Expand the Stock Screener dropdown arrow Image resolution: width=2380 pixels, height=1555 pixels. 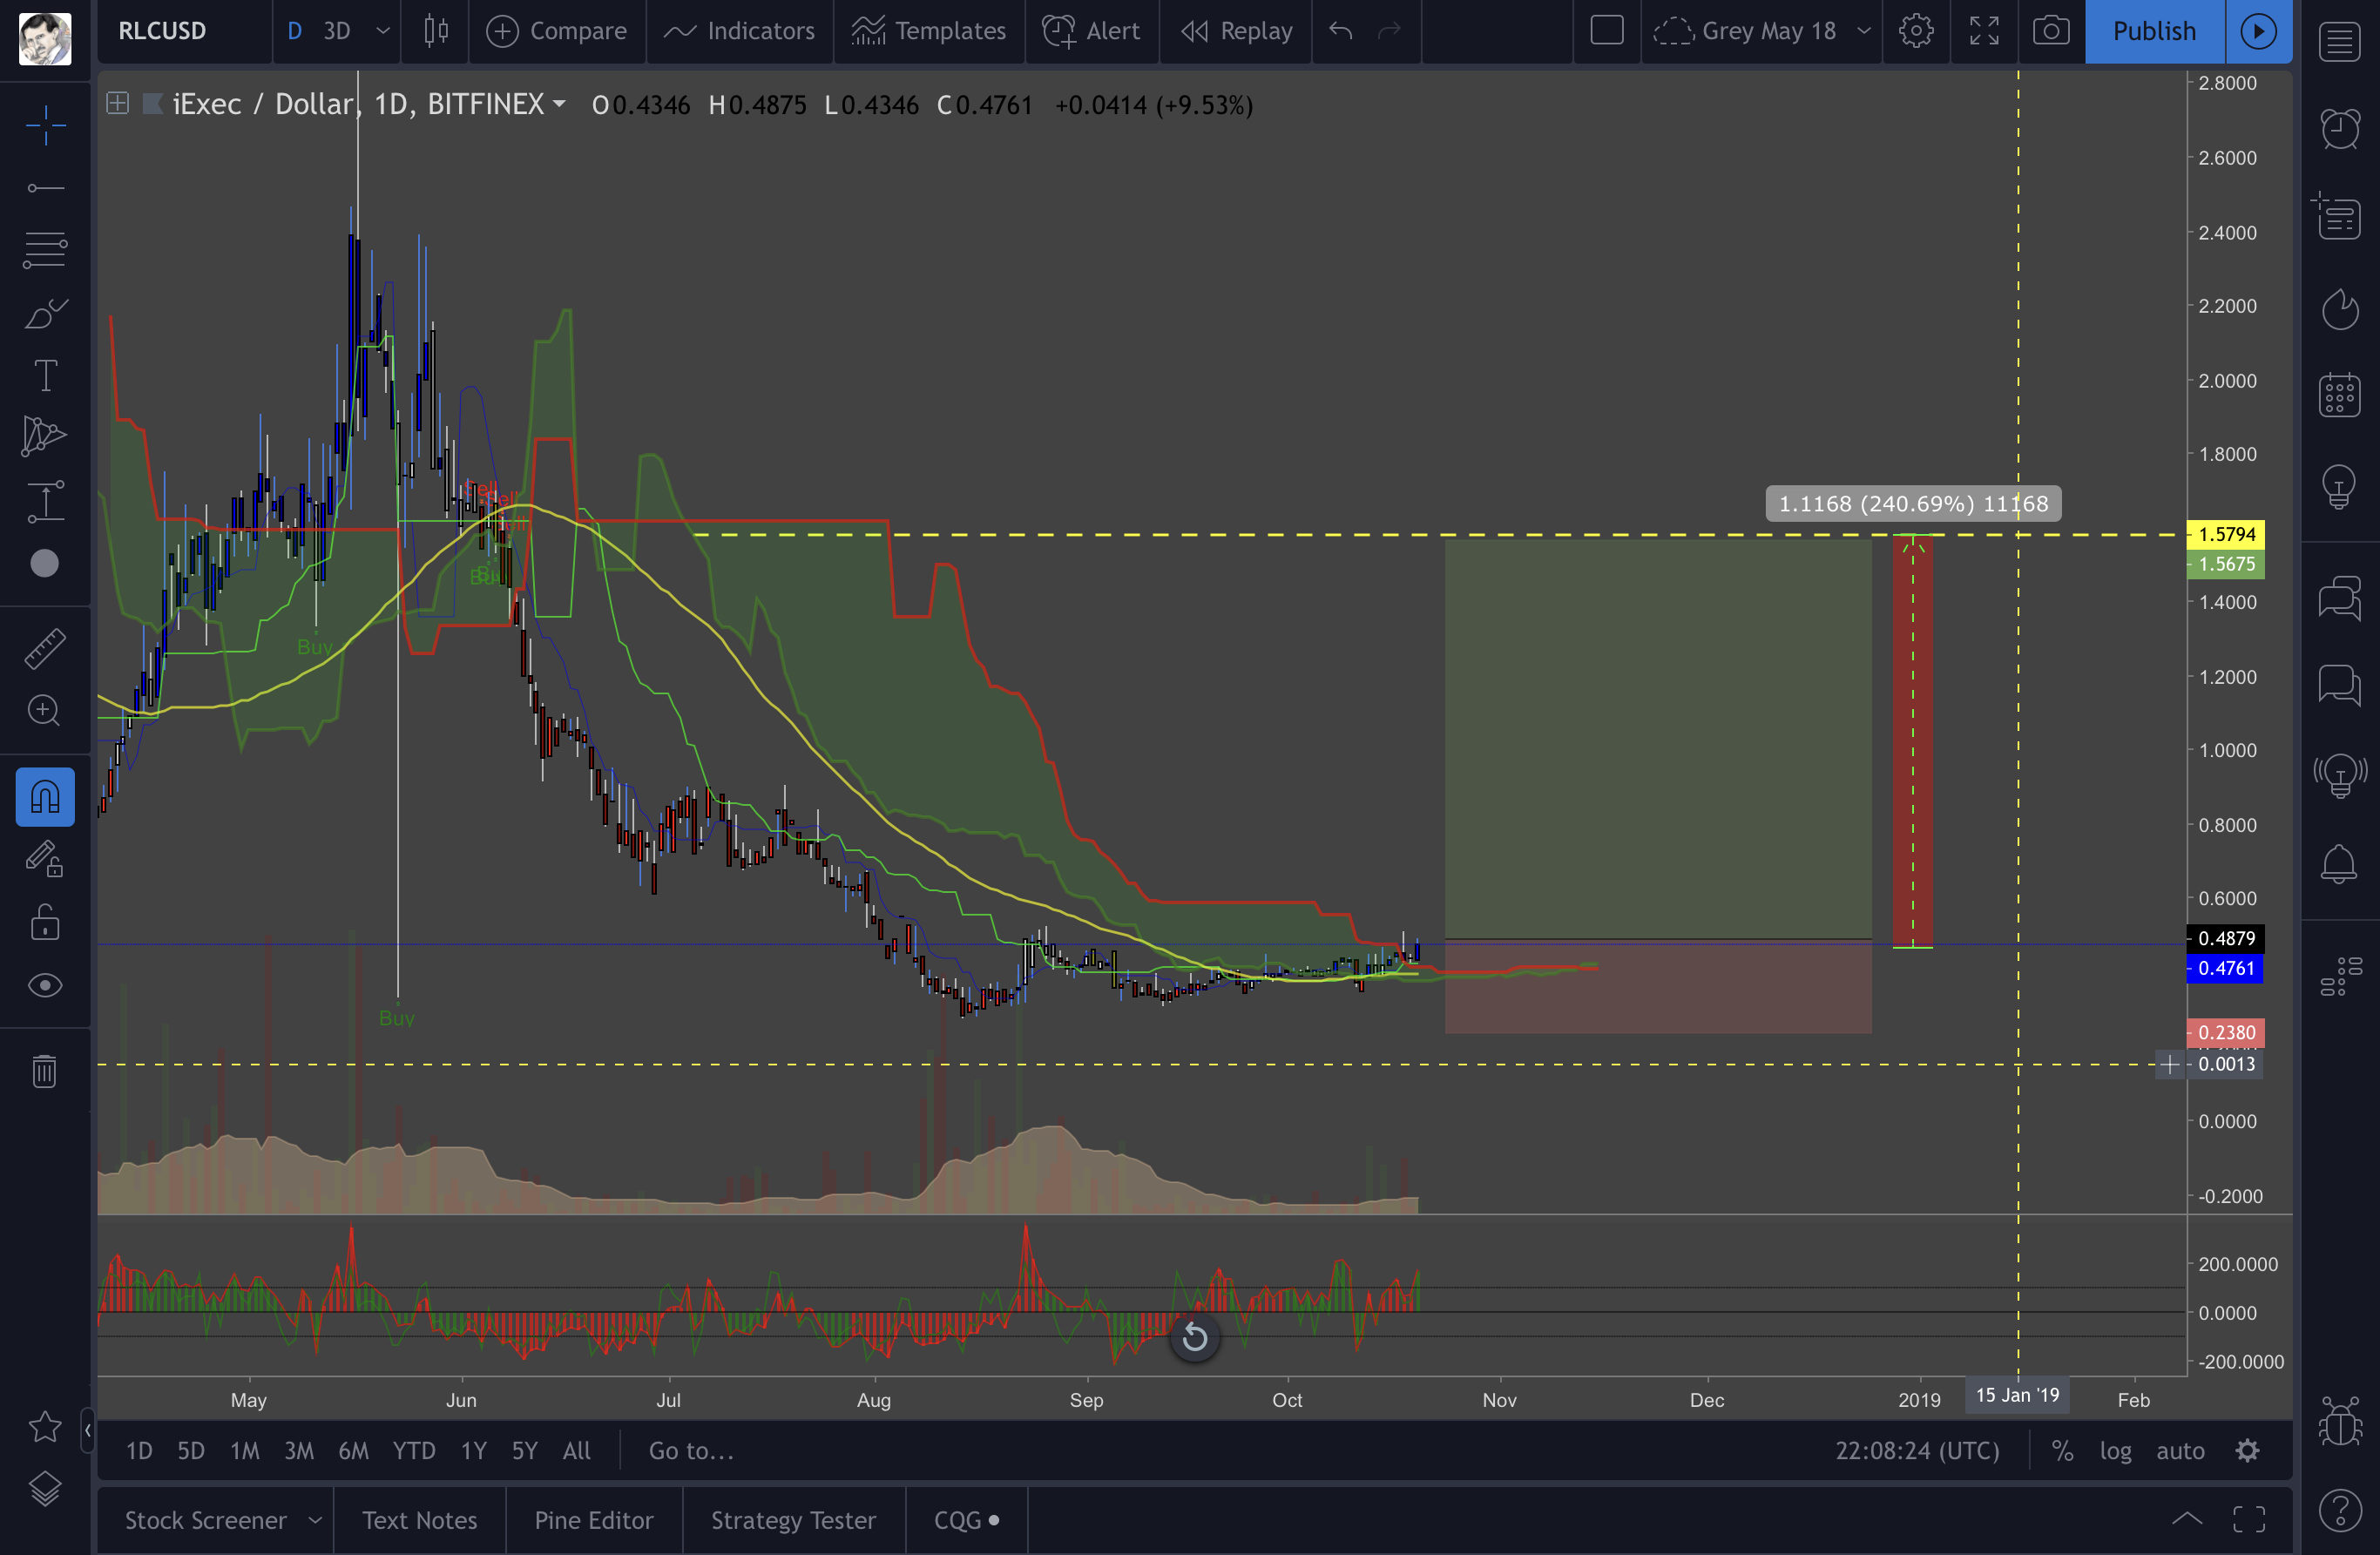pos(315,1520)
